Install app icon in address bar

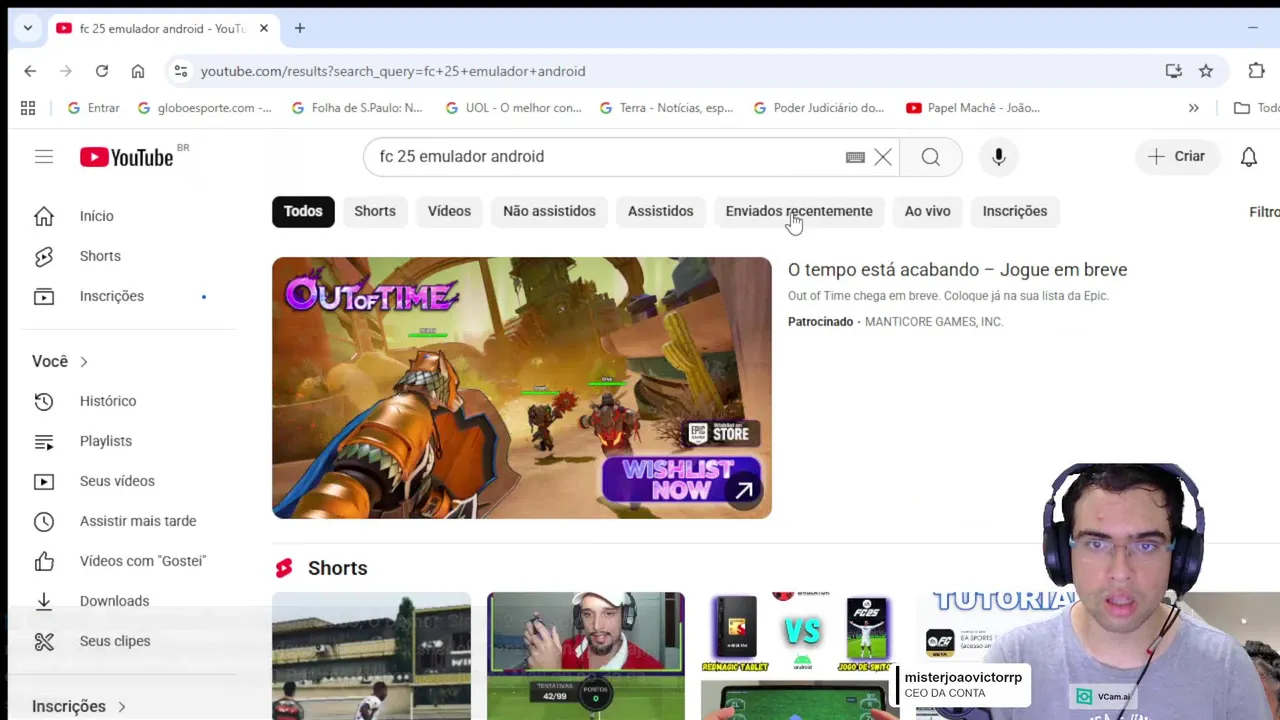pyautogui.click(x=1174, y=71)
